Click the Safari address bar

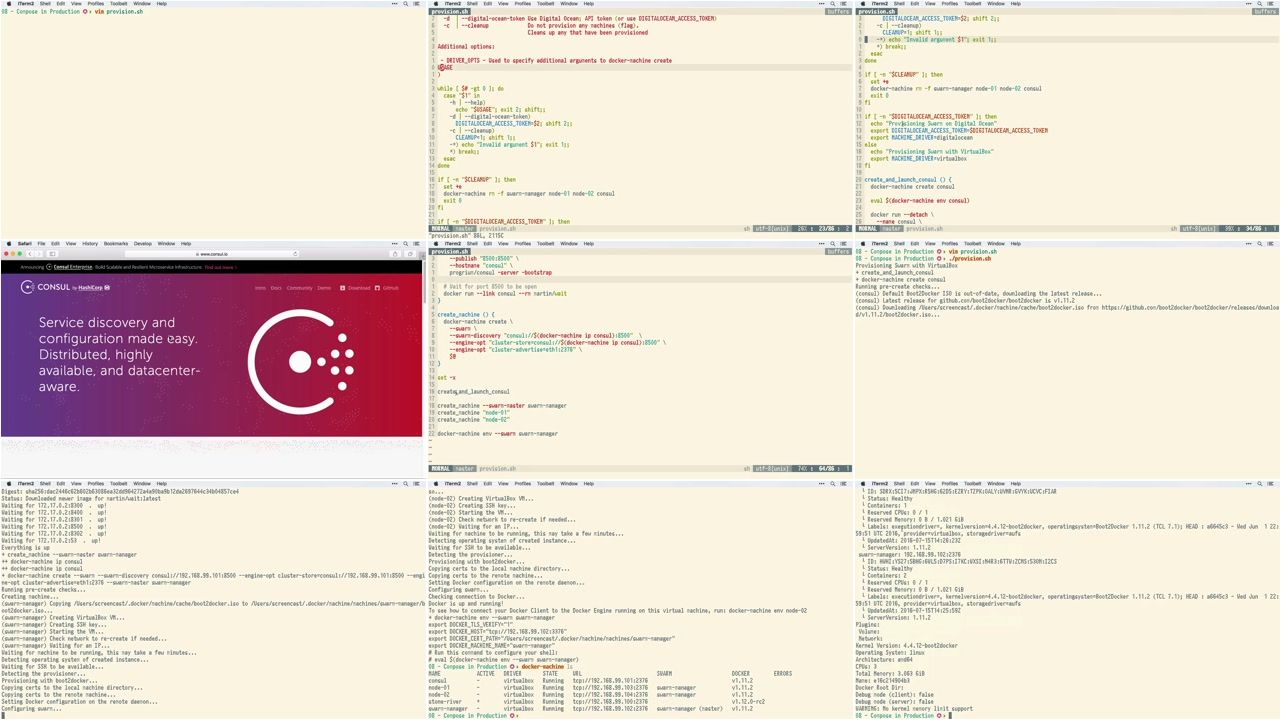pos(213,254)
